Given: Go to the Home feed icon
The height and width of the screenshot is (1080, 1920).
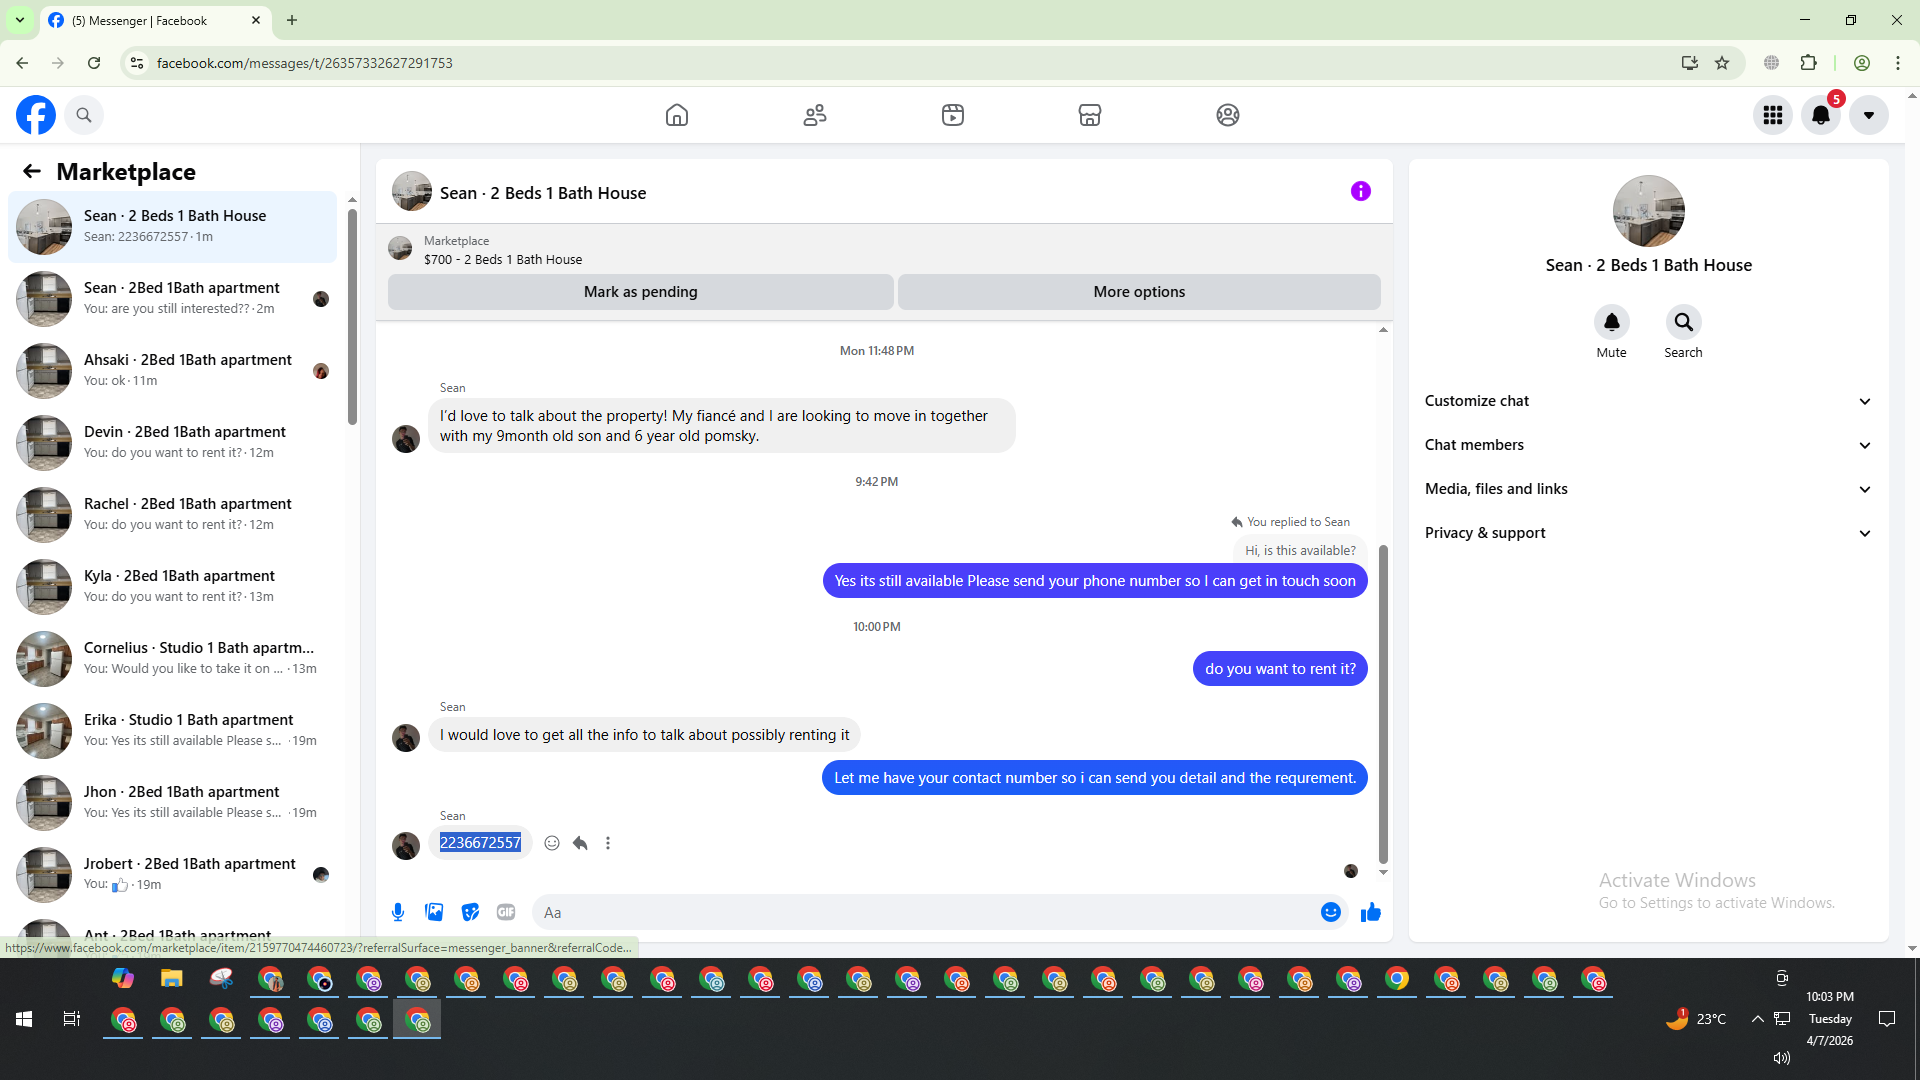Looking at the screenshot, I should [677, 115].
